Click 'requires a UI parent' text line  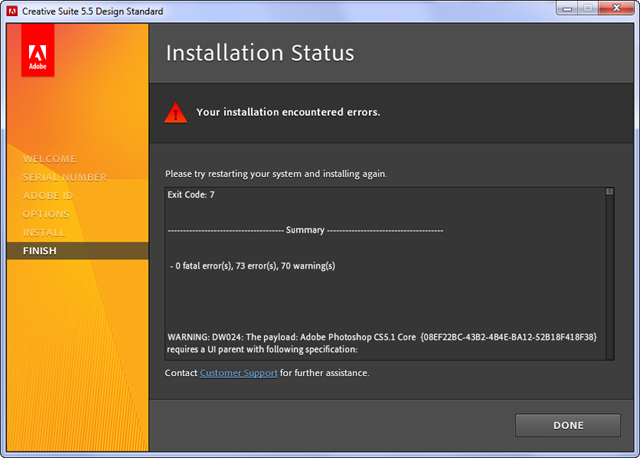(262, 349)
